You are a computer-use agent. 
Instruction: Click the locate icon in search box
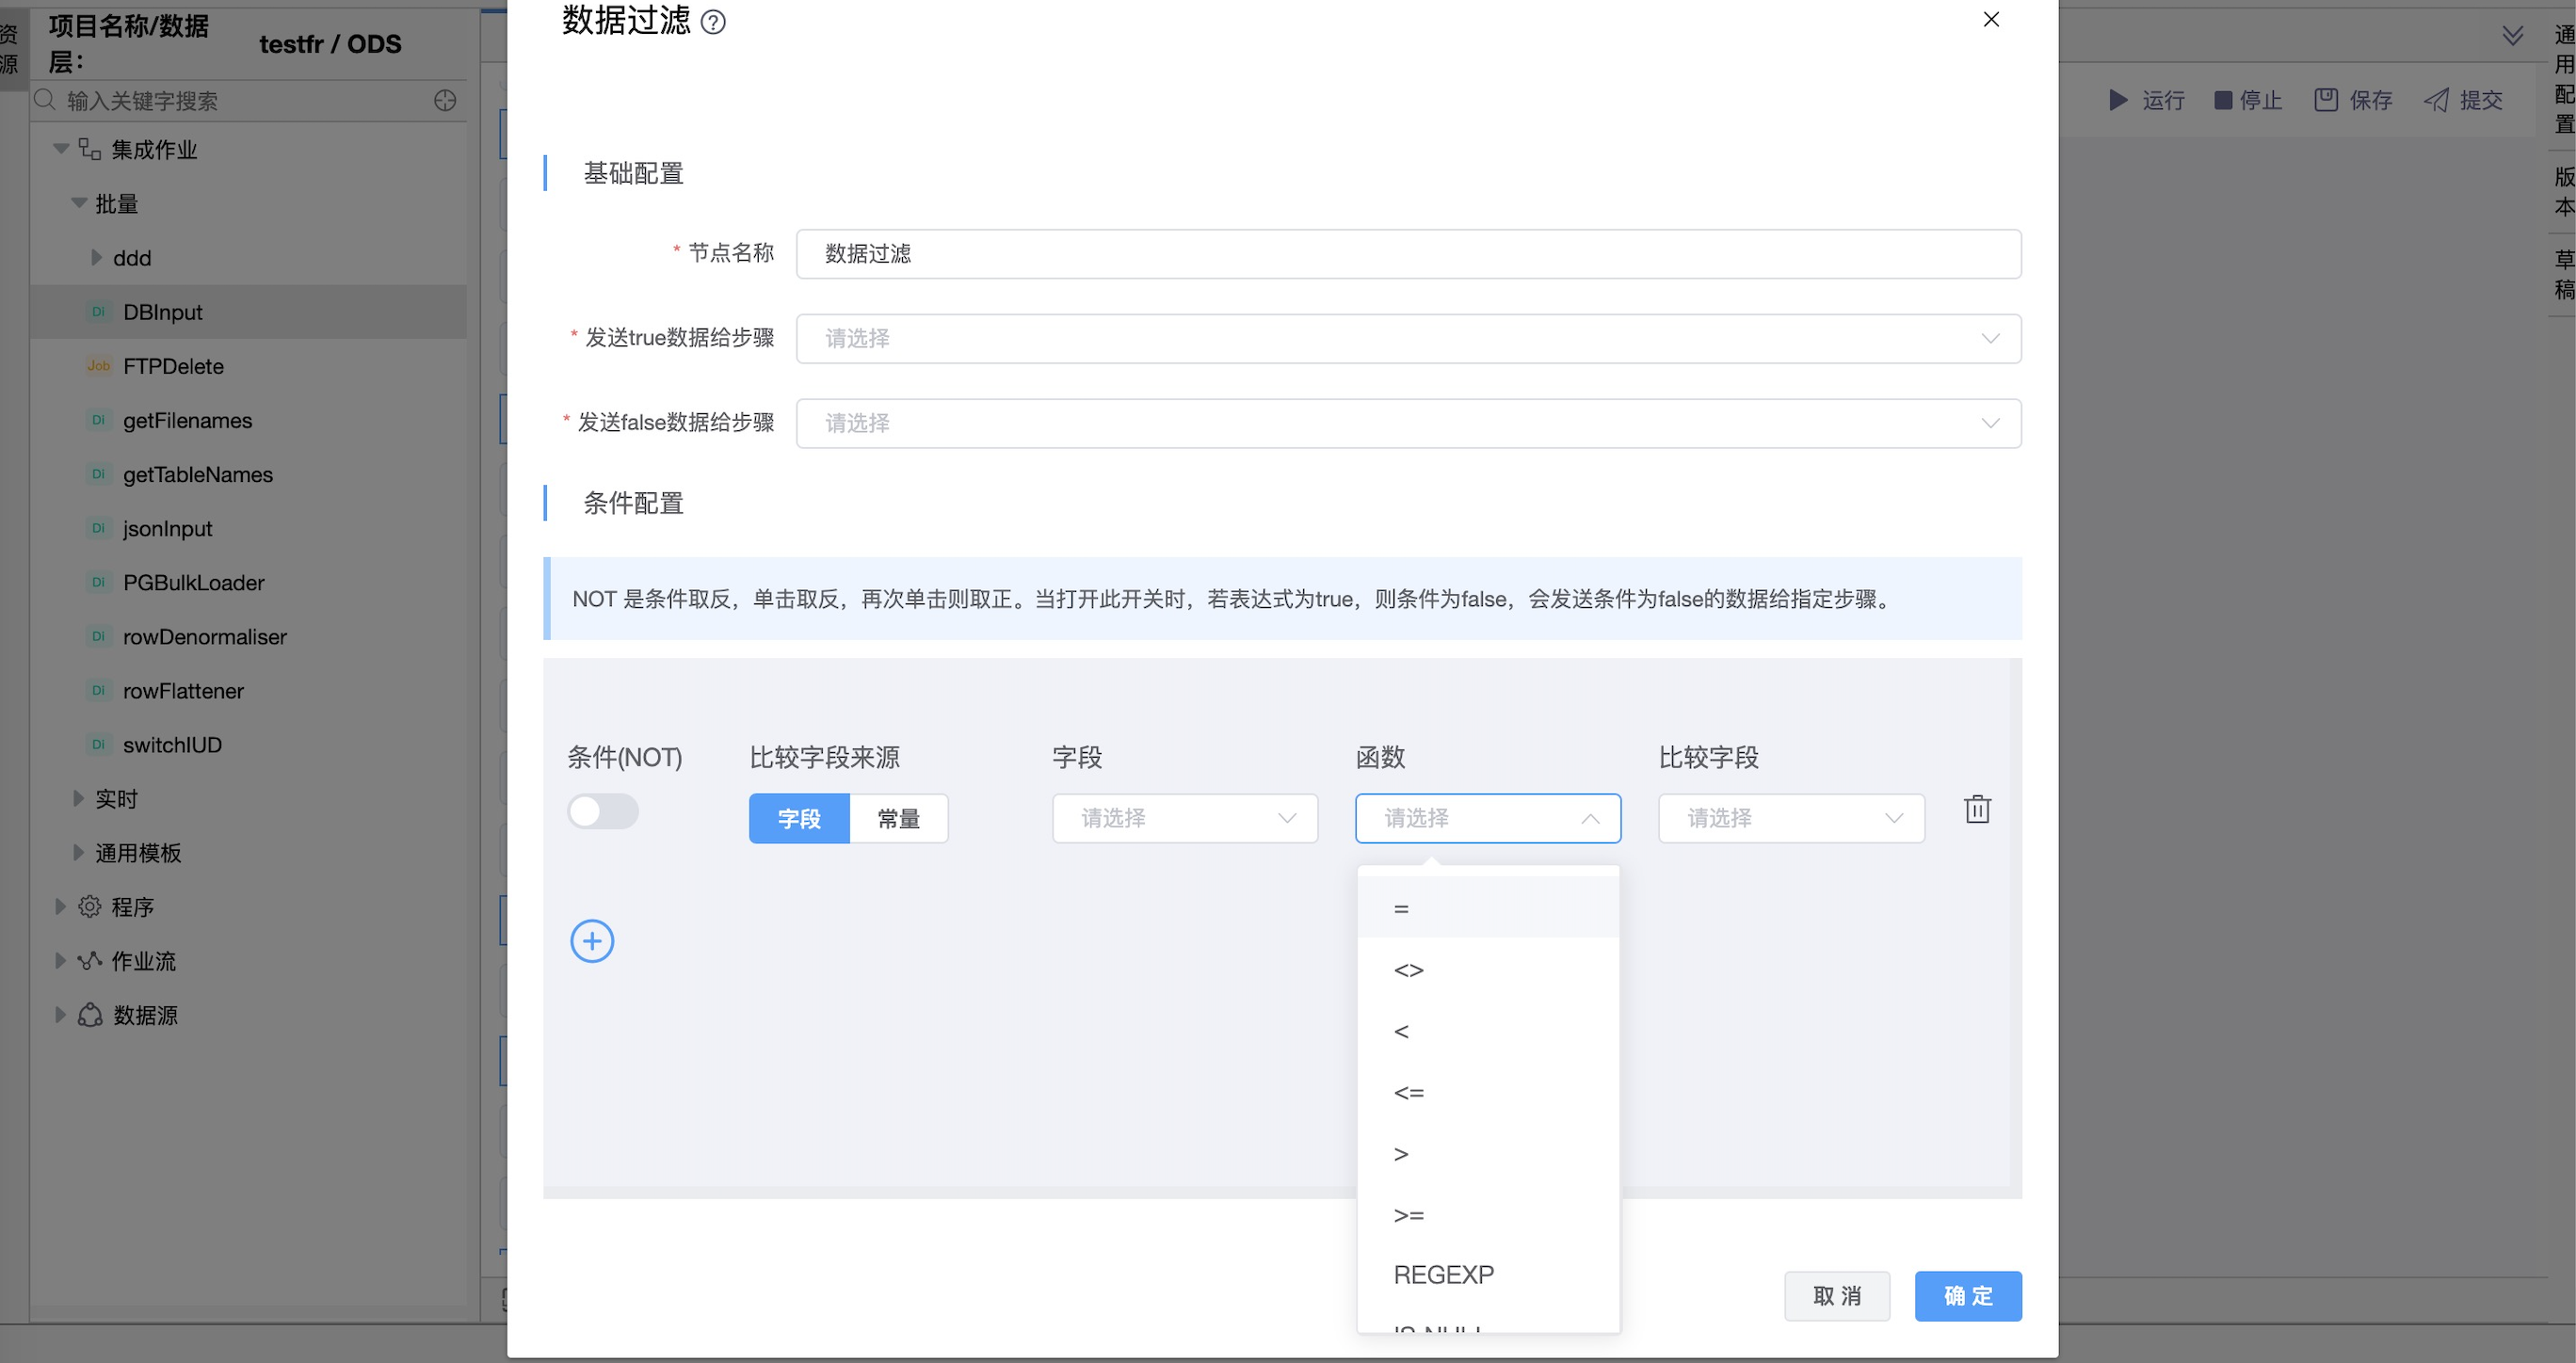tap(445, 100)
